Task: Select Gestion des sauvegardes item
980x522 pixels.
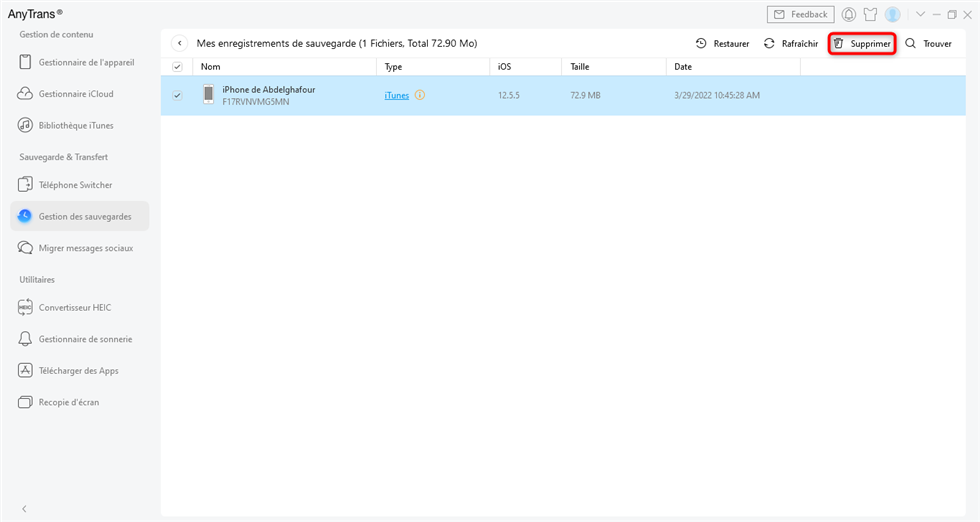Action: 79,216
